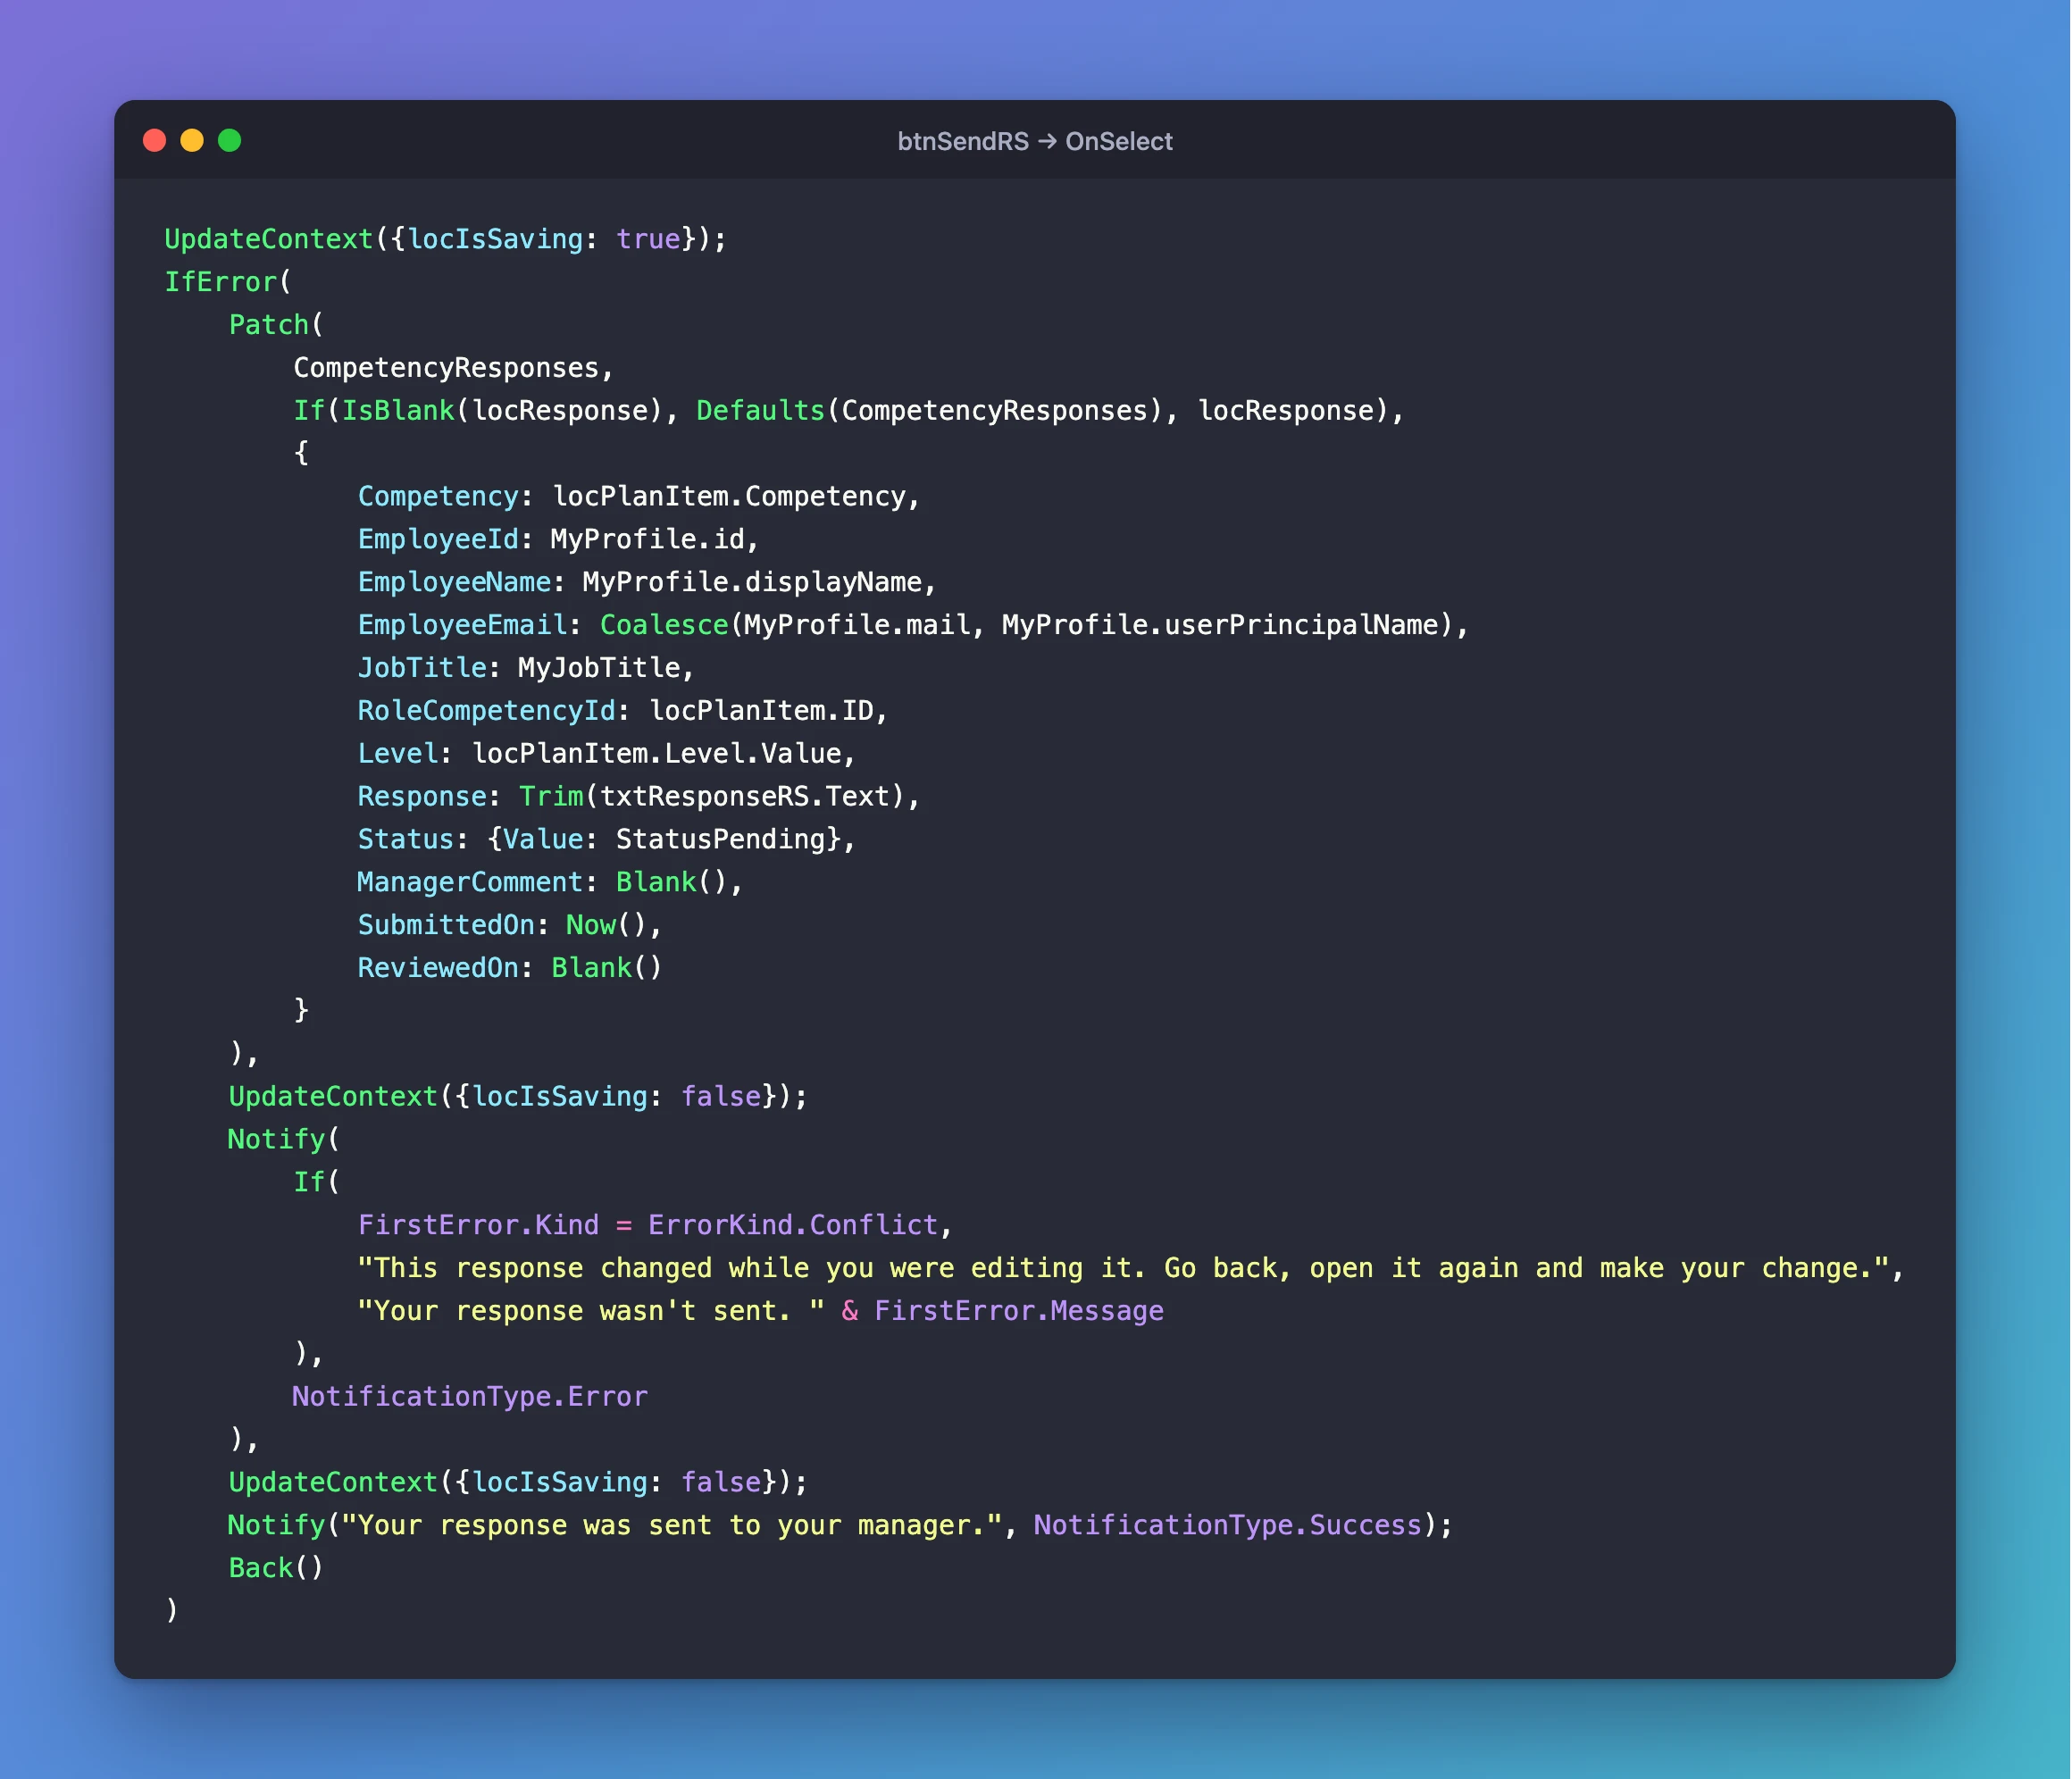
Task: Click the Competency field name
Action: 438,496
